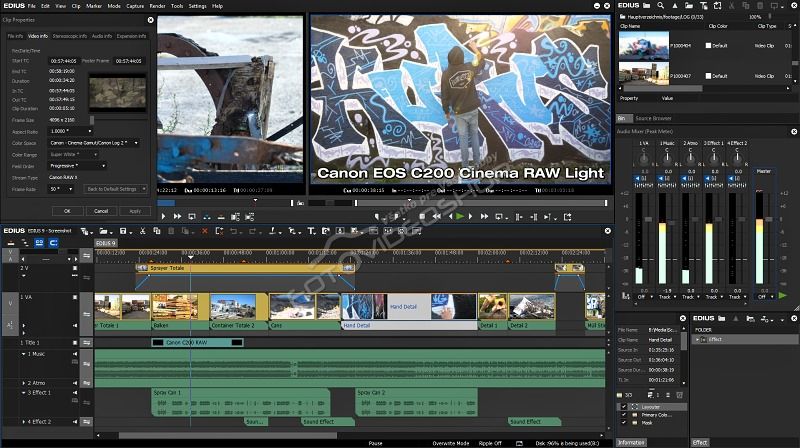The image size is (800, 448).
Task: Click the Stop button in recorder controls
Action: [422, 217]
